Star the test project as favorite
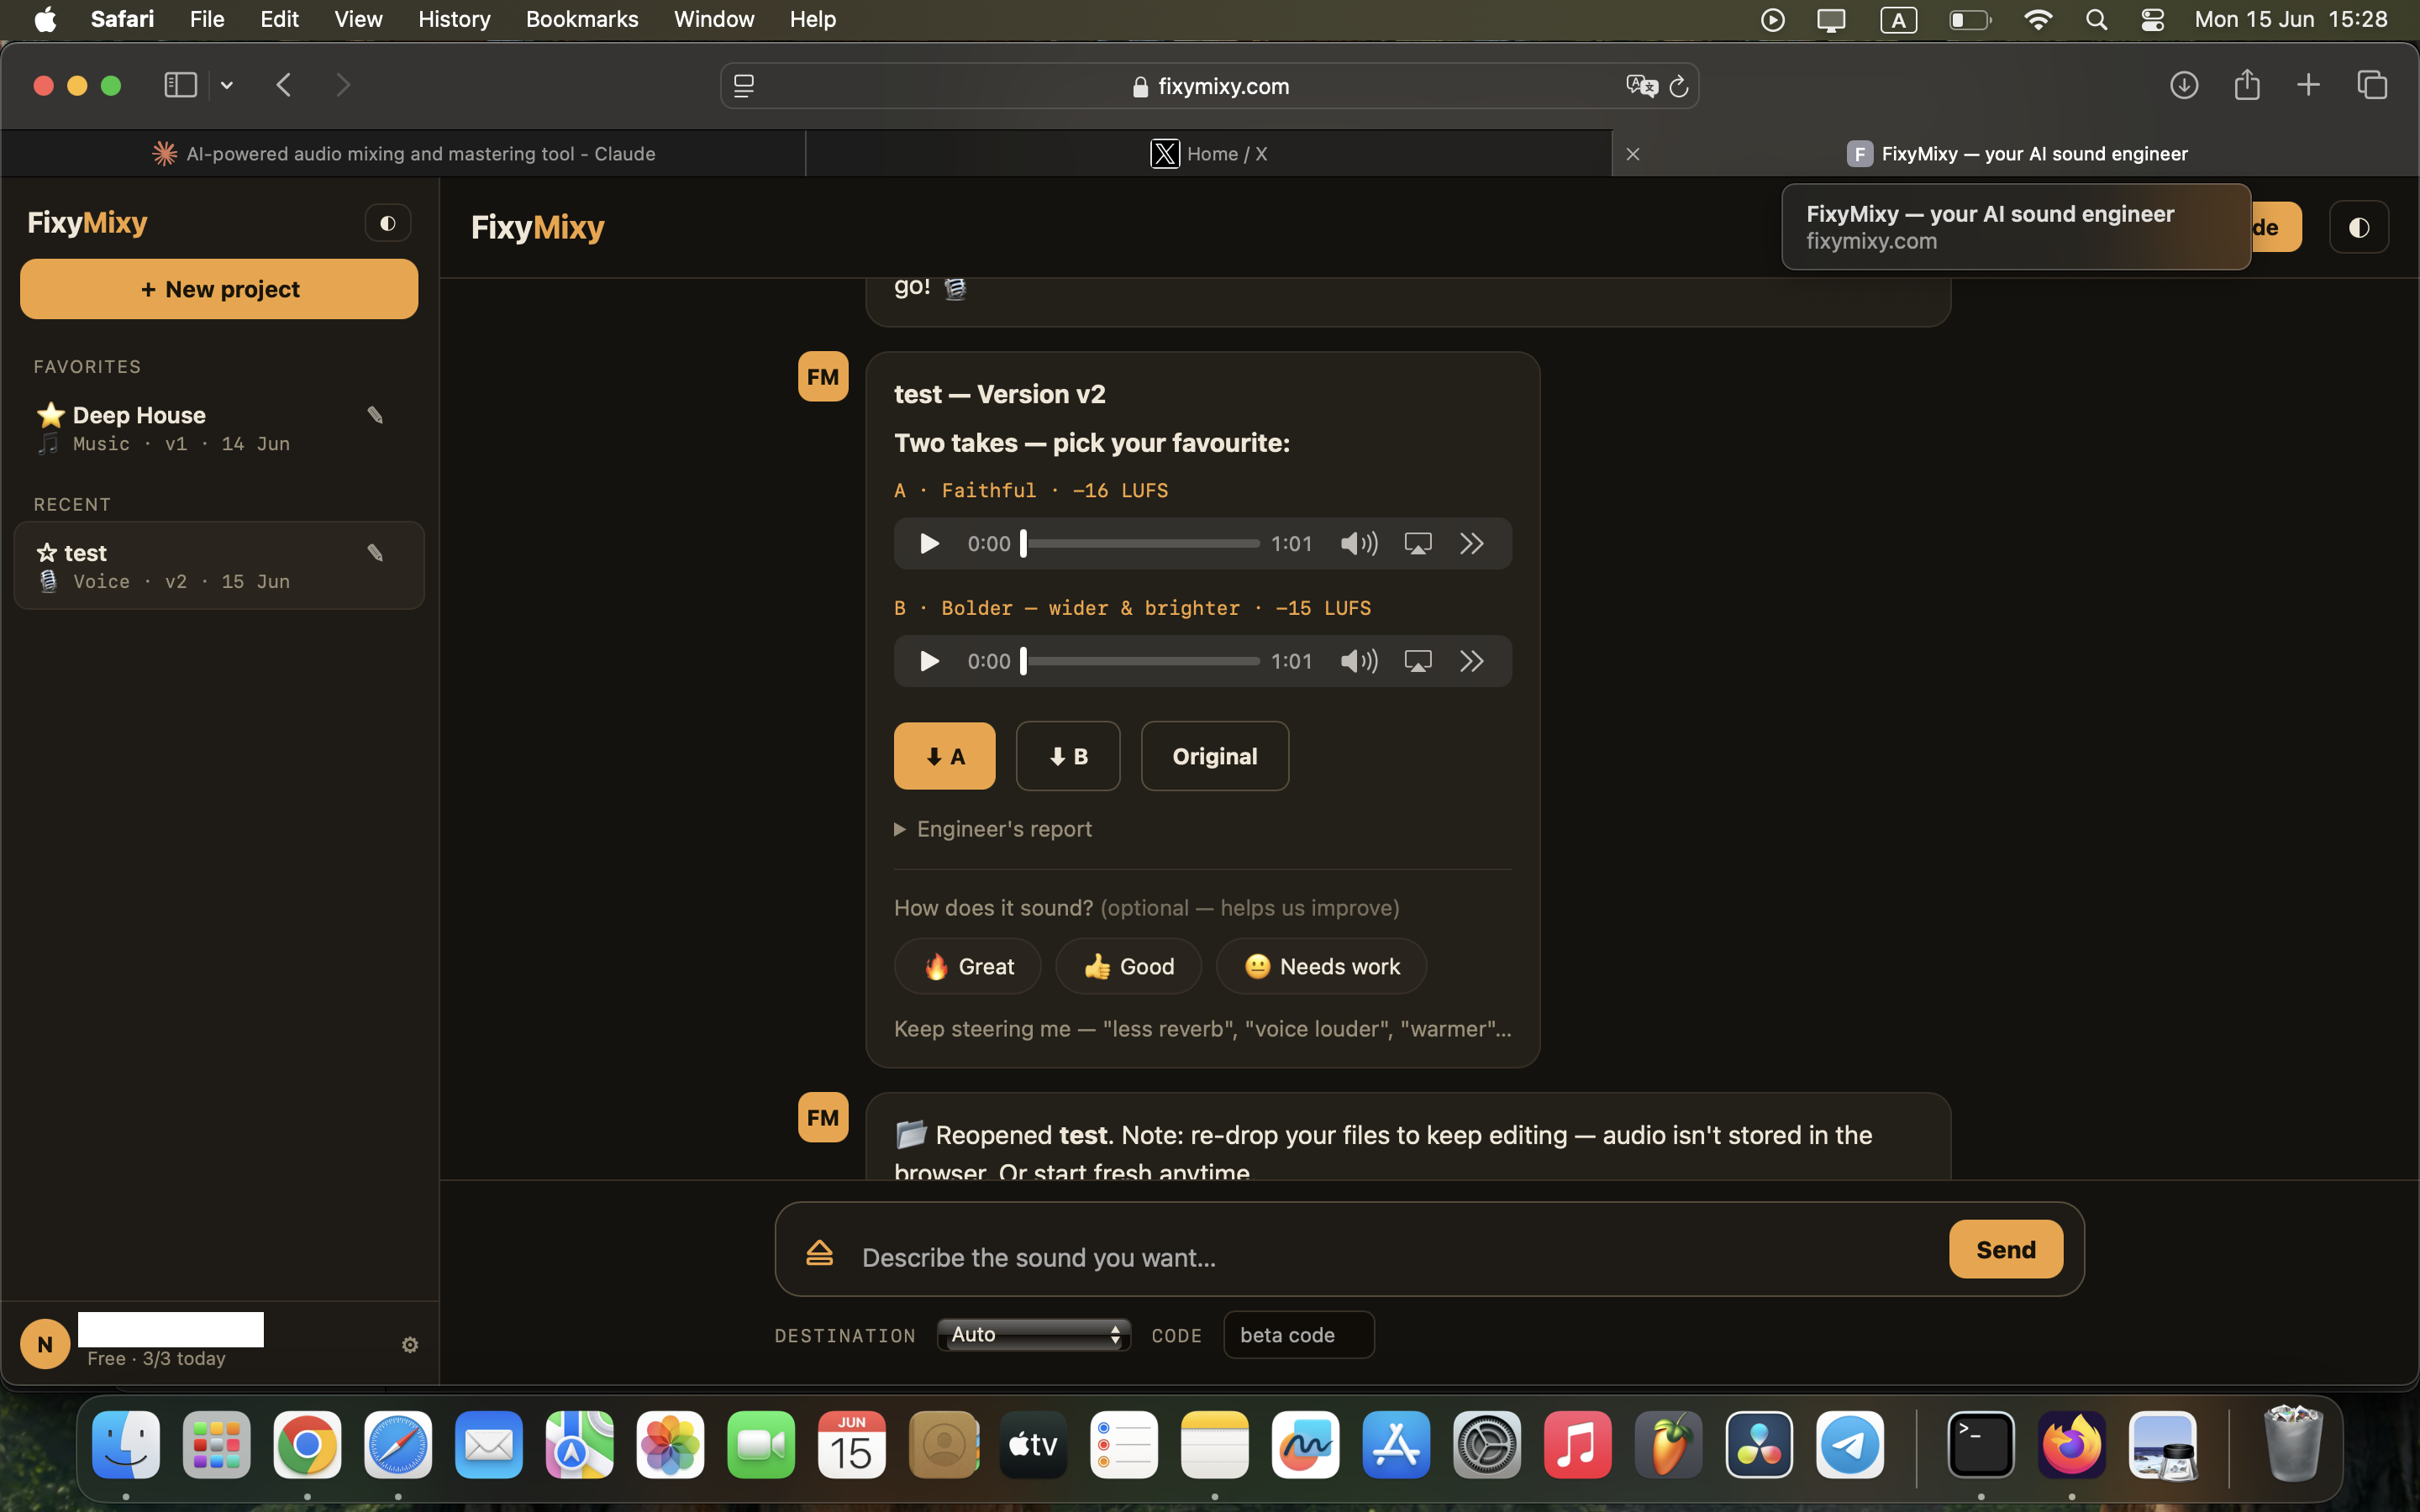This screenshot has width=2420, height=1512. pyautogui.click(x=46, y=553)
